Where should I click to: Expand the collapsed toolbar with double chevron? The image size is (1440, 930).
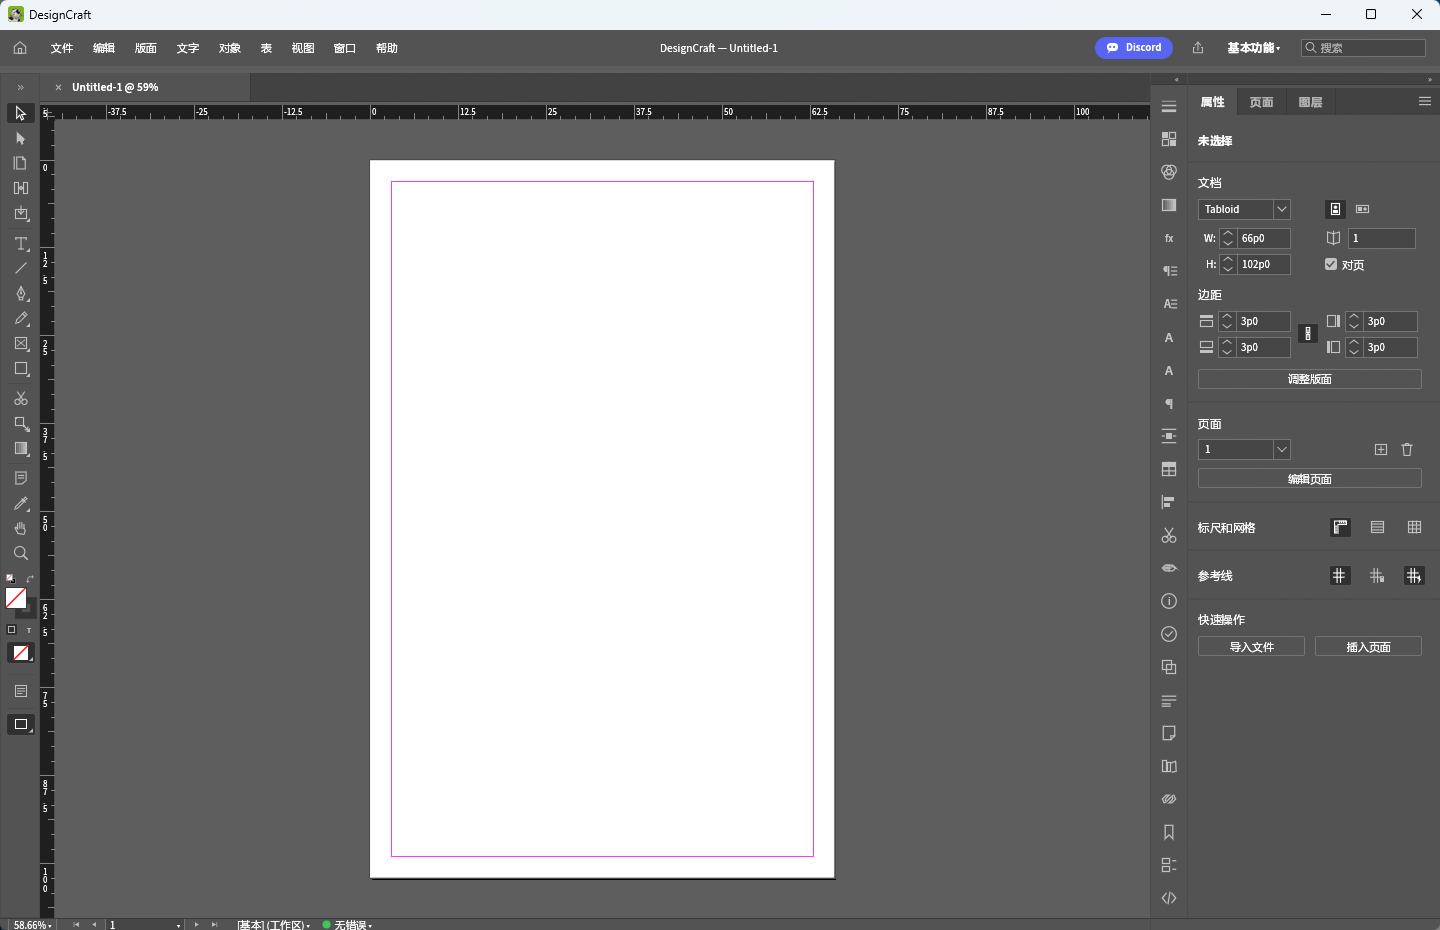tap(20, 87)
